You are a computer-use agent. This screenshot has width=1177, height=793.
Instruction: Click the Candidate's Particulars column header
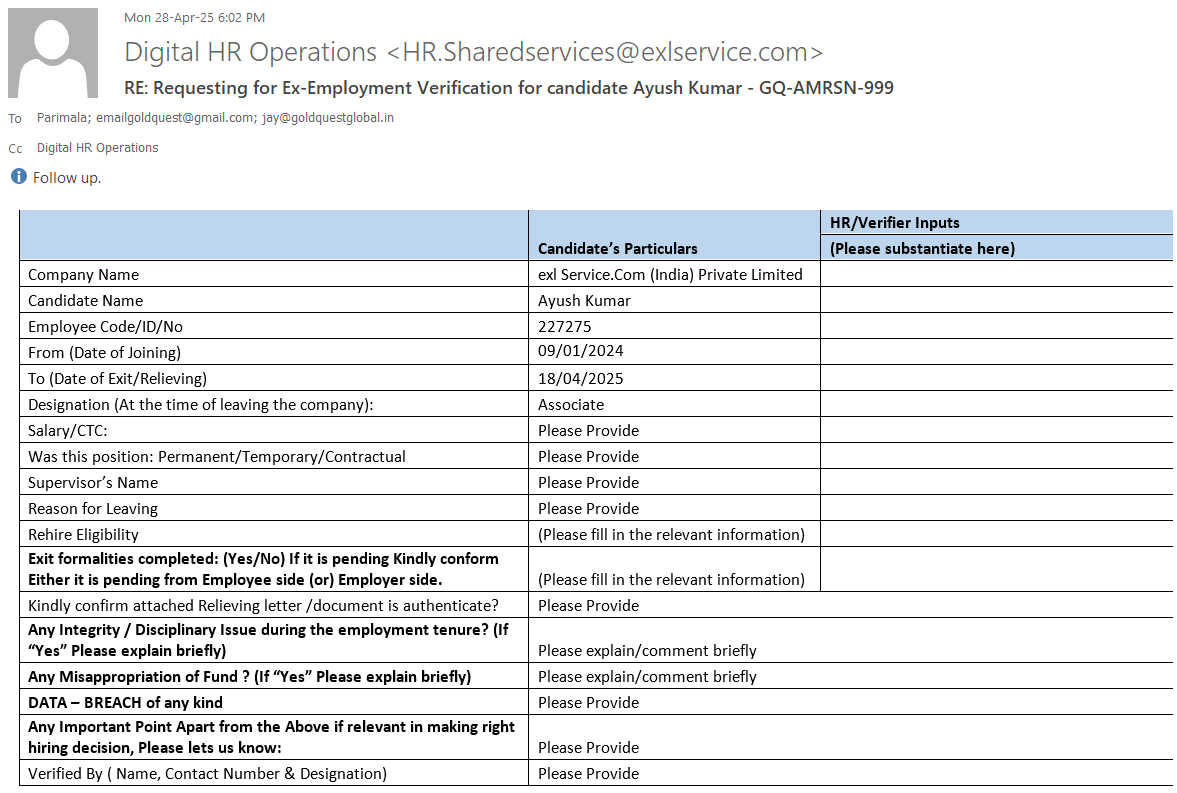pos(618,249)
